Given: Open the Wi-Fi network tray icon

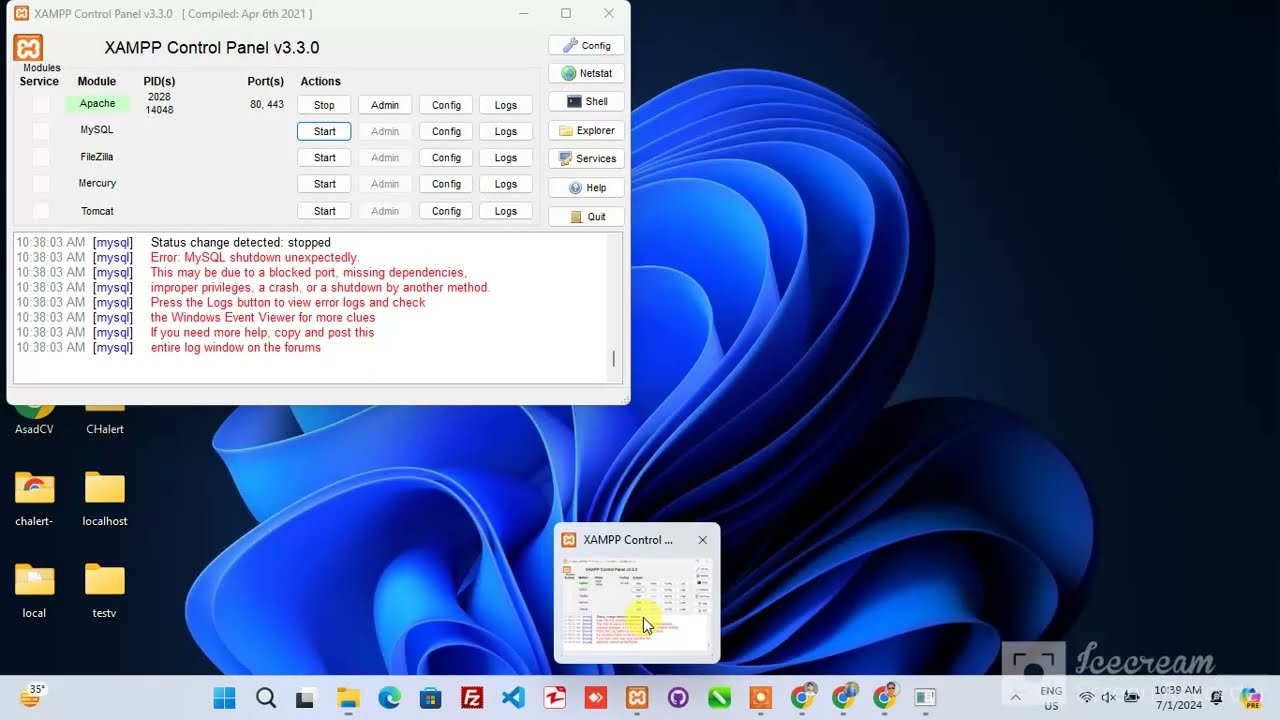Looking at the screenshot, I should tap(1086, 697).
